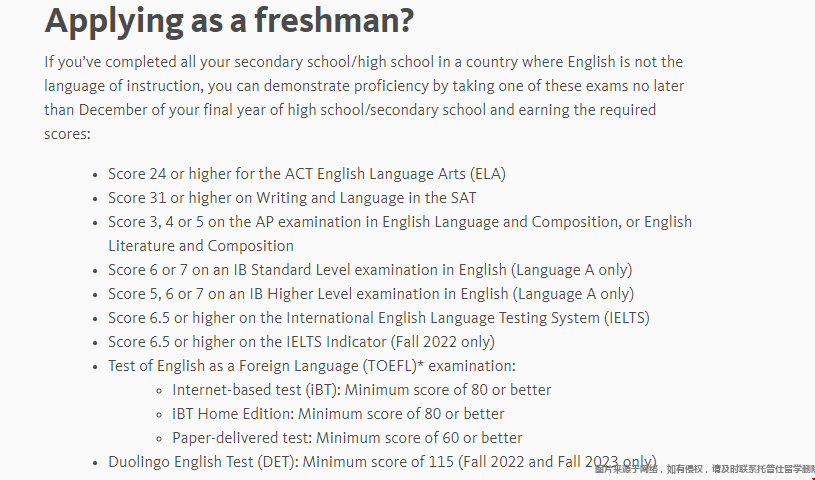
Task: Select the SAT Writing and Language line
Action: click(292, 198)
